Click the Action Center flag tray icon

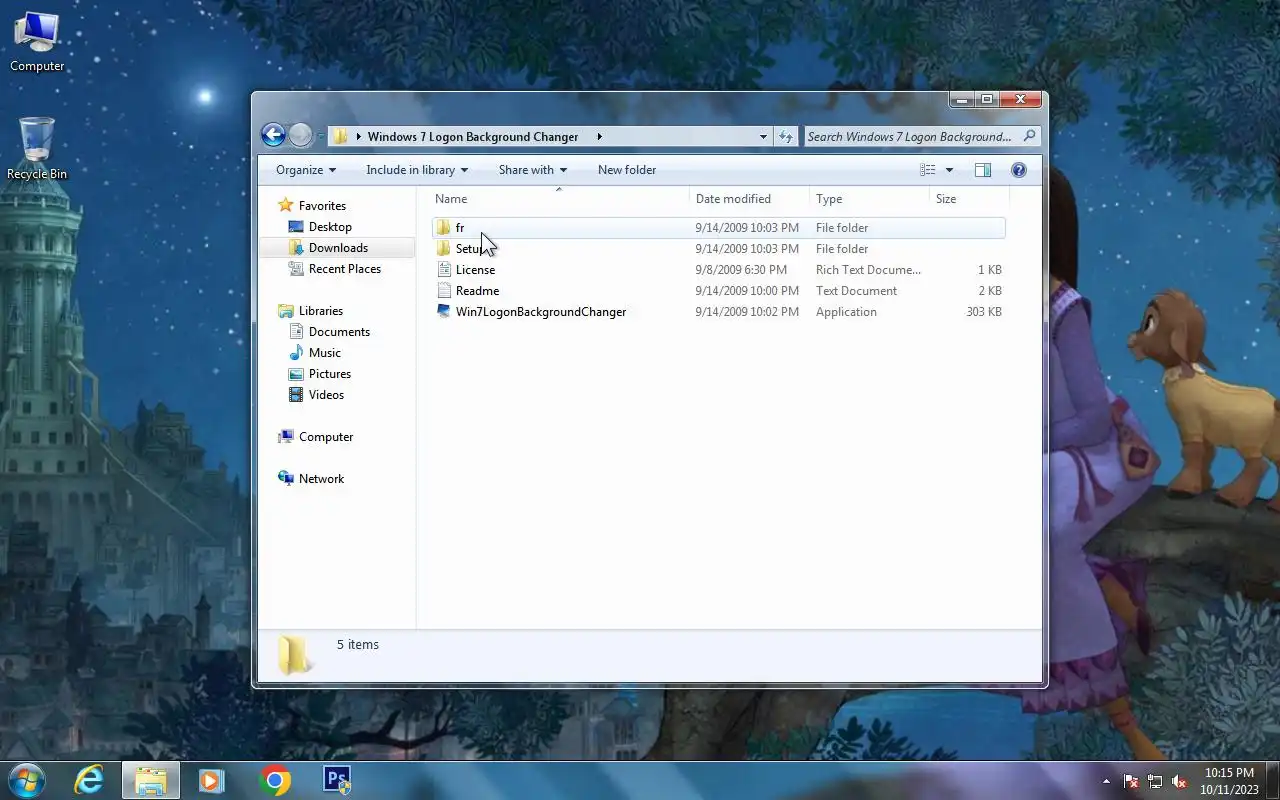pos(1131,781)
